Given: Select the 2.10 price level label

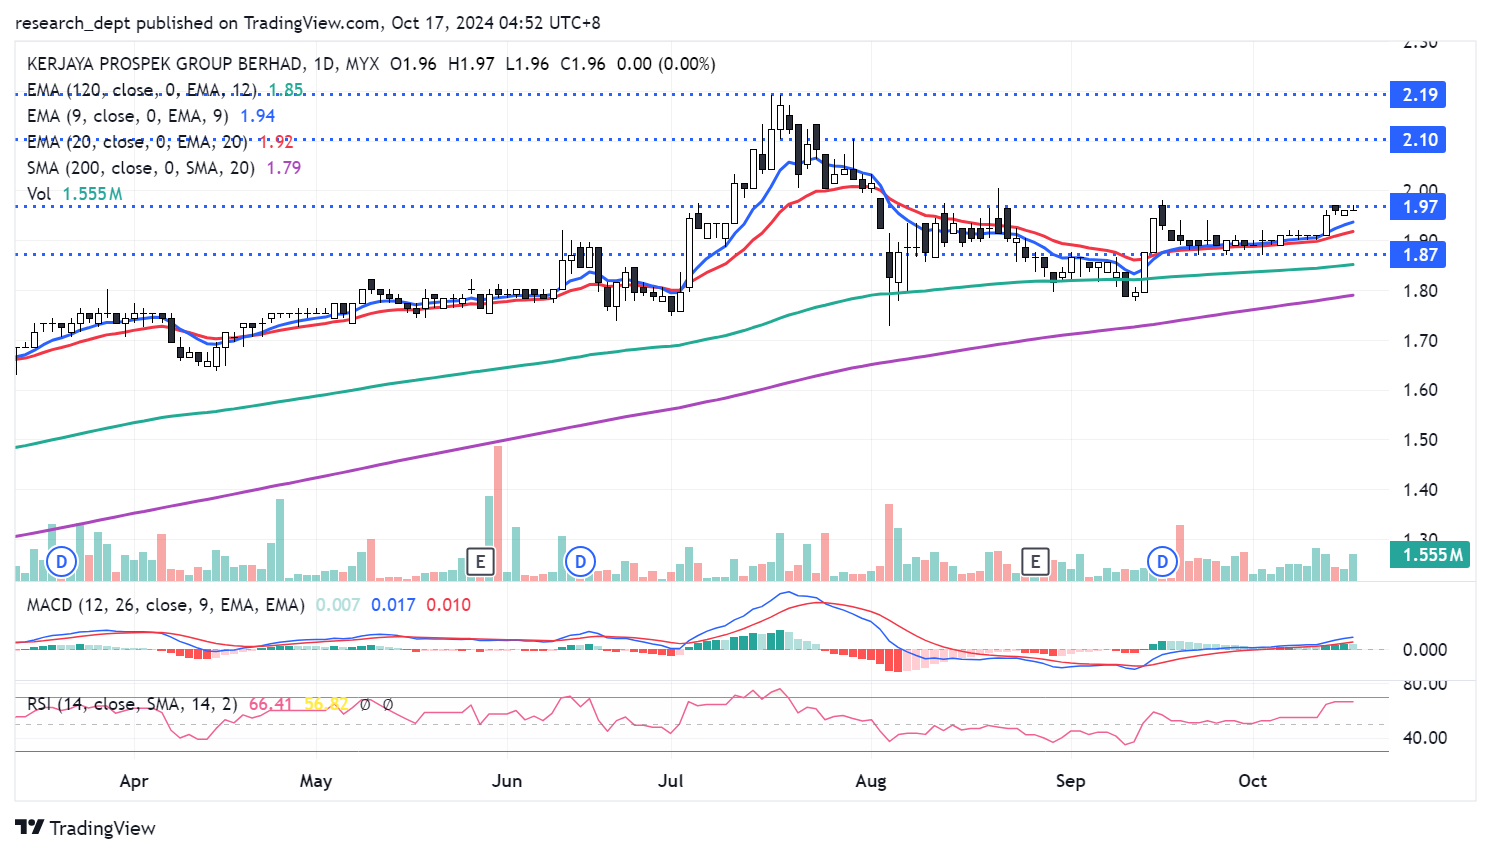Looking at the screenshot, I should [x=1419, y=140].
